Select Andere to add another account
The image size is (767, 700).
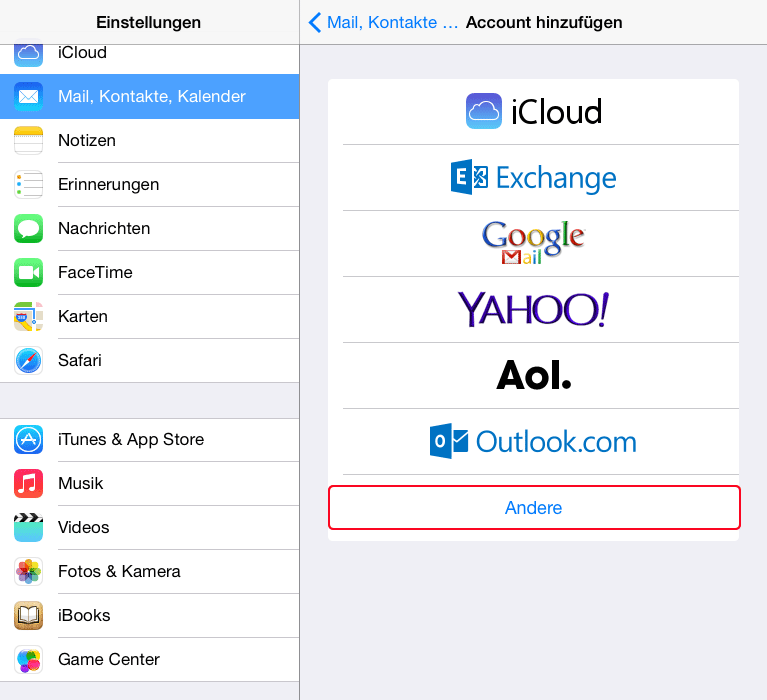coord(534,508)
